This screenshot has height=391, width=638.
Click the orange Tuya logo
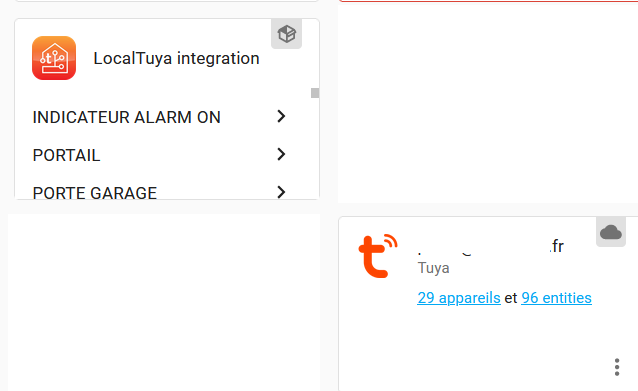click(378, 256)
